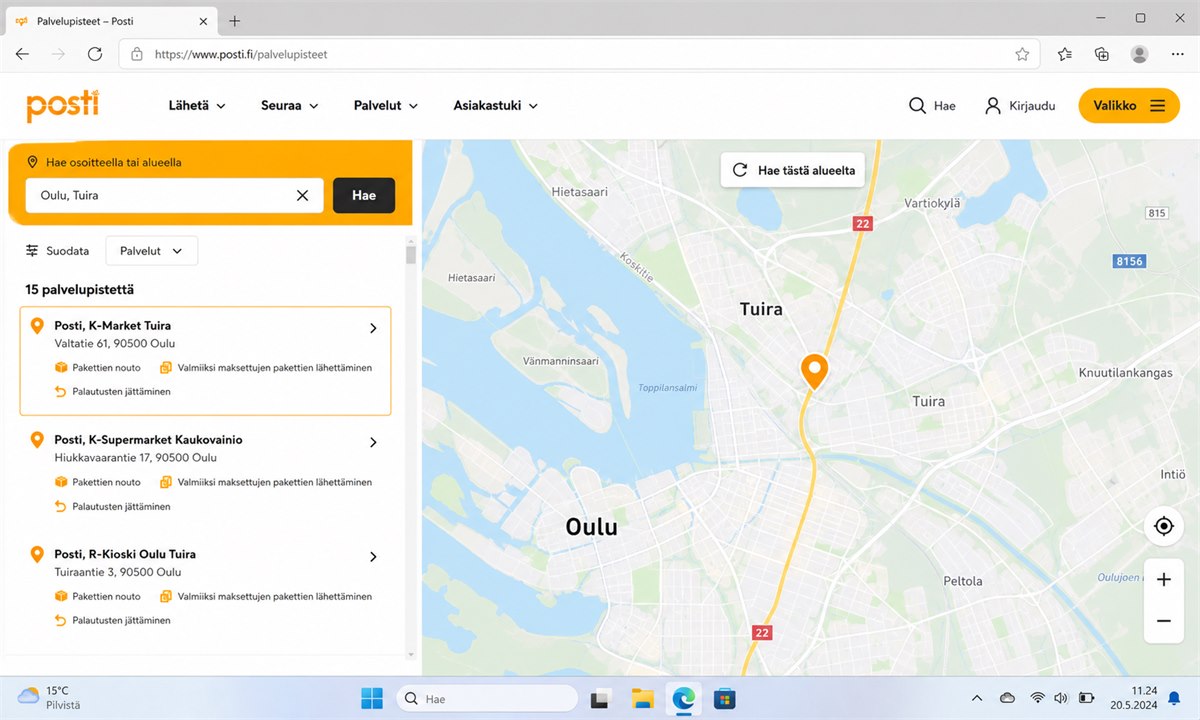Click chevron for K-Supermarket Kaukovainio
The width and height of the screenshot is (1200, 720).
click(x=373, y=442)
